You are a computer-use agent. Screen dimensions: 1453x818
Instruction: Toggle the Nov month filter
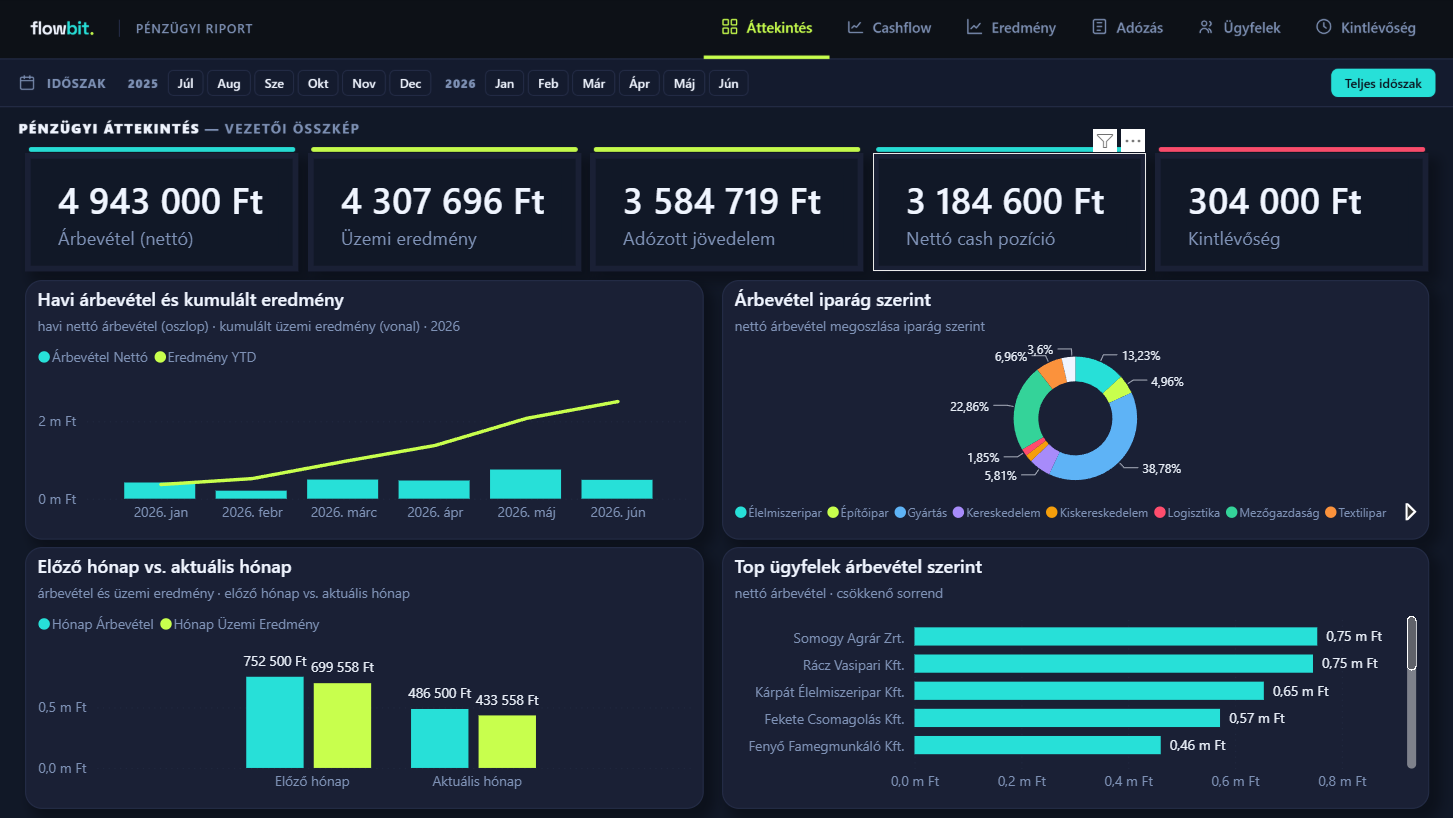coord(364,83)
